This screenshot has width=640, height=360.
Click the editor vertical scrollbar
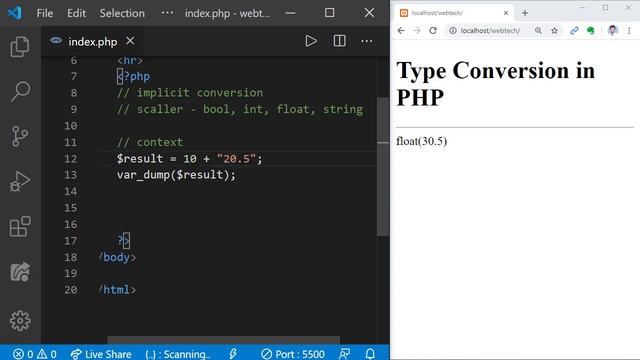click(x=383, y=167)
